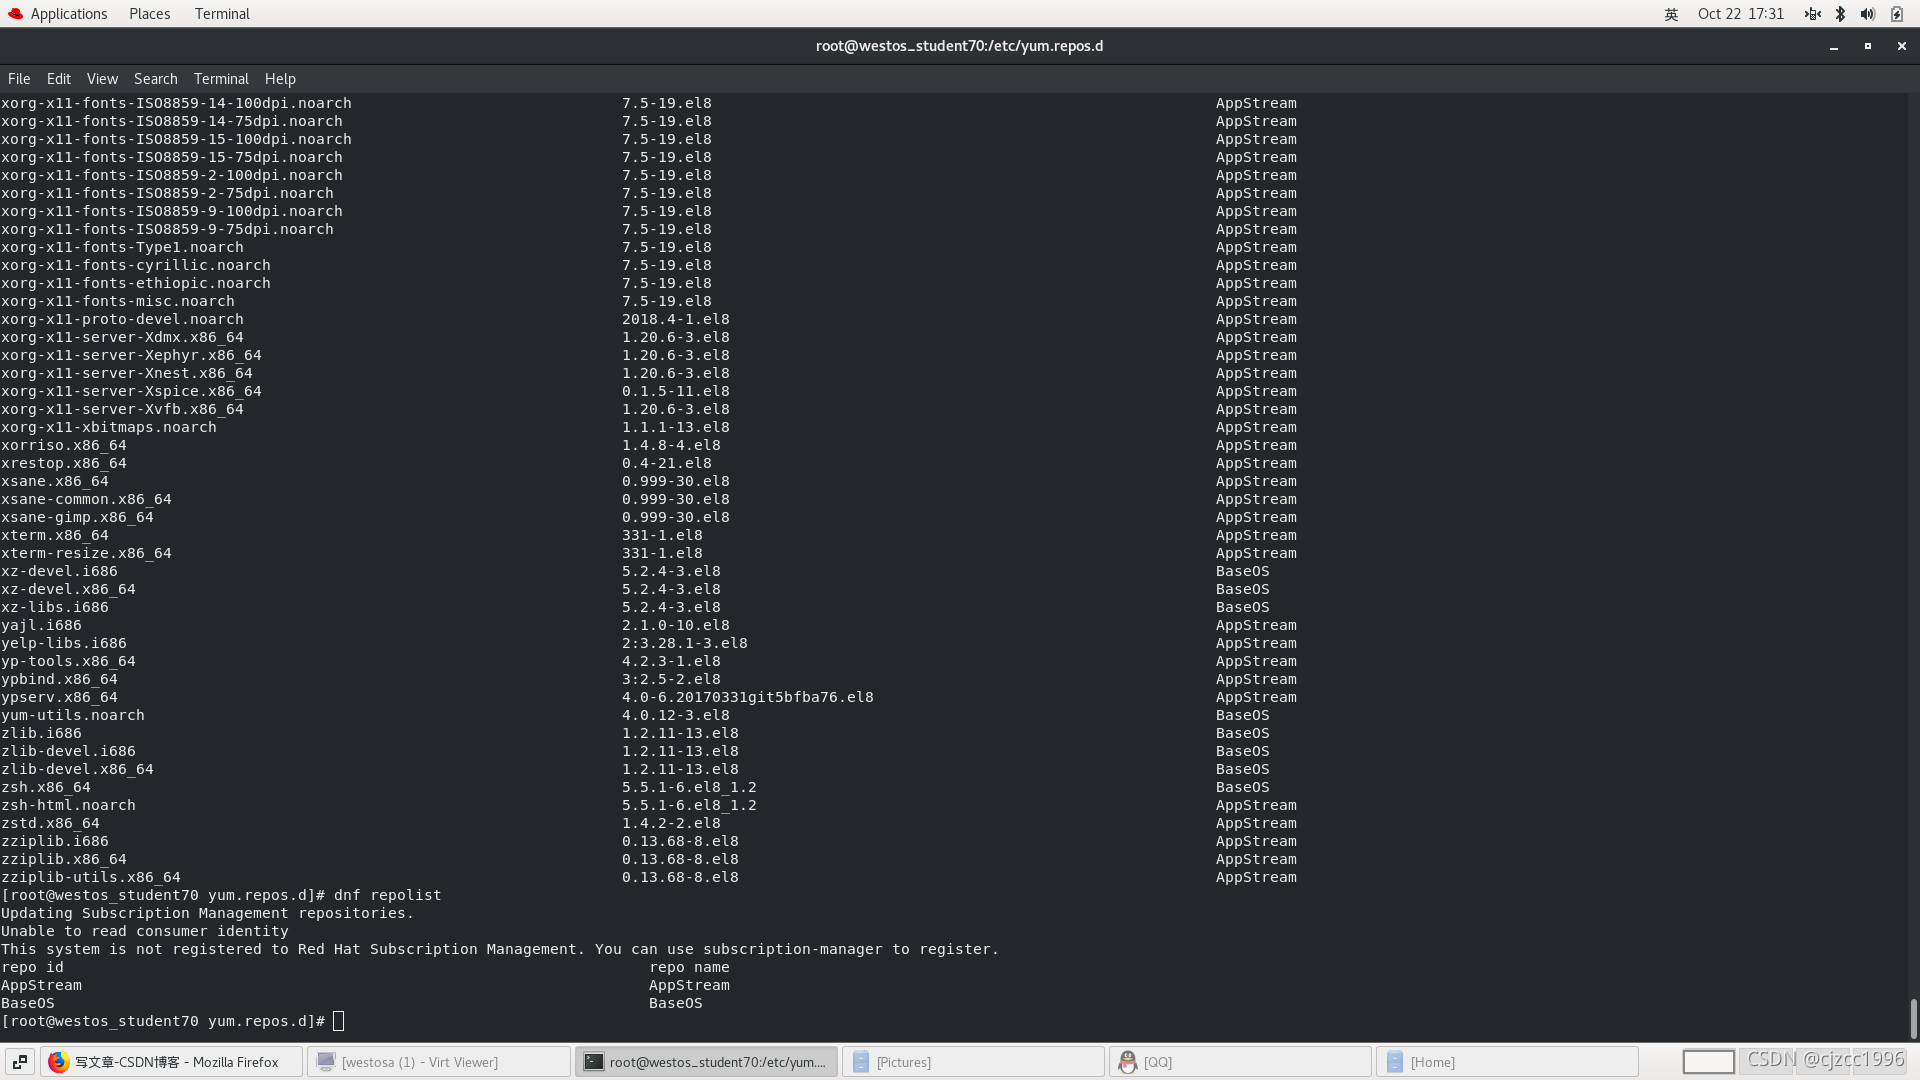
Task: Open the View menu
Action: (x=102, y=79)
